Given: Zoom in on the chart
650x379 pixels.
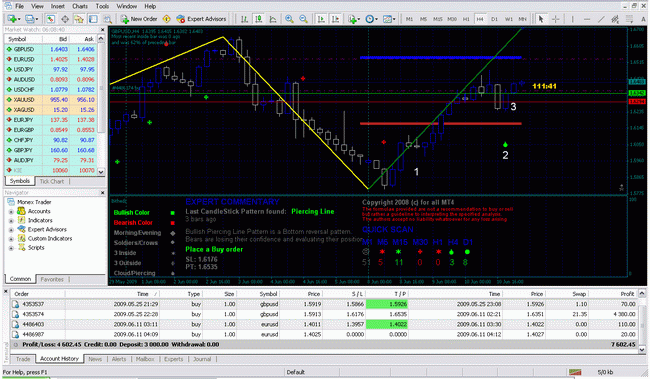Looking at the screenshot, I should 289,19.
